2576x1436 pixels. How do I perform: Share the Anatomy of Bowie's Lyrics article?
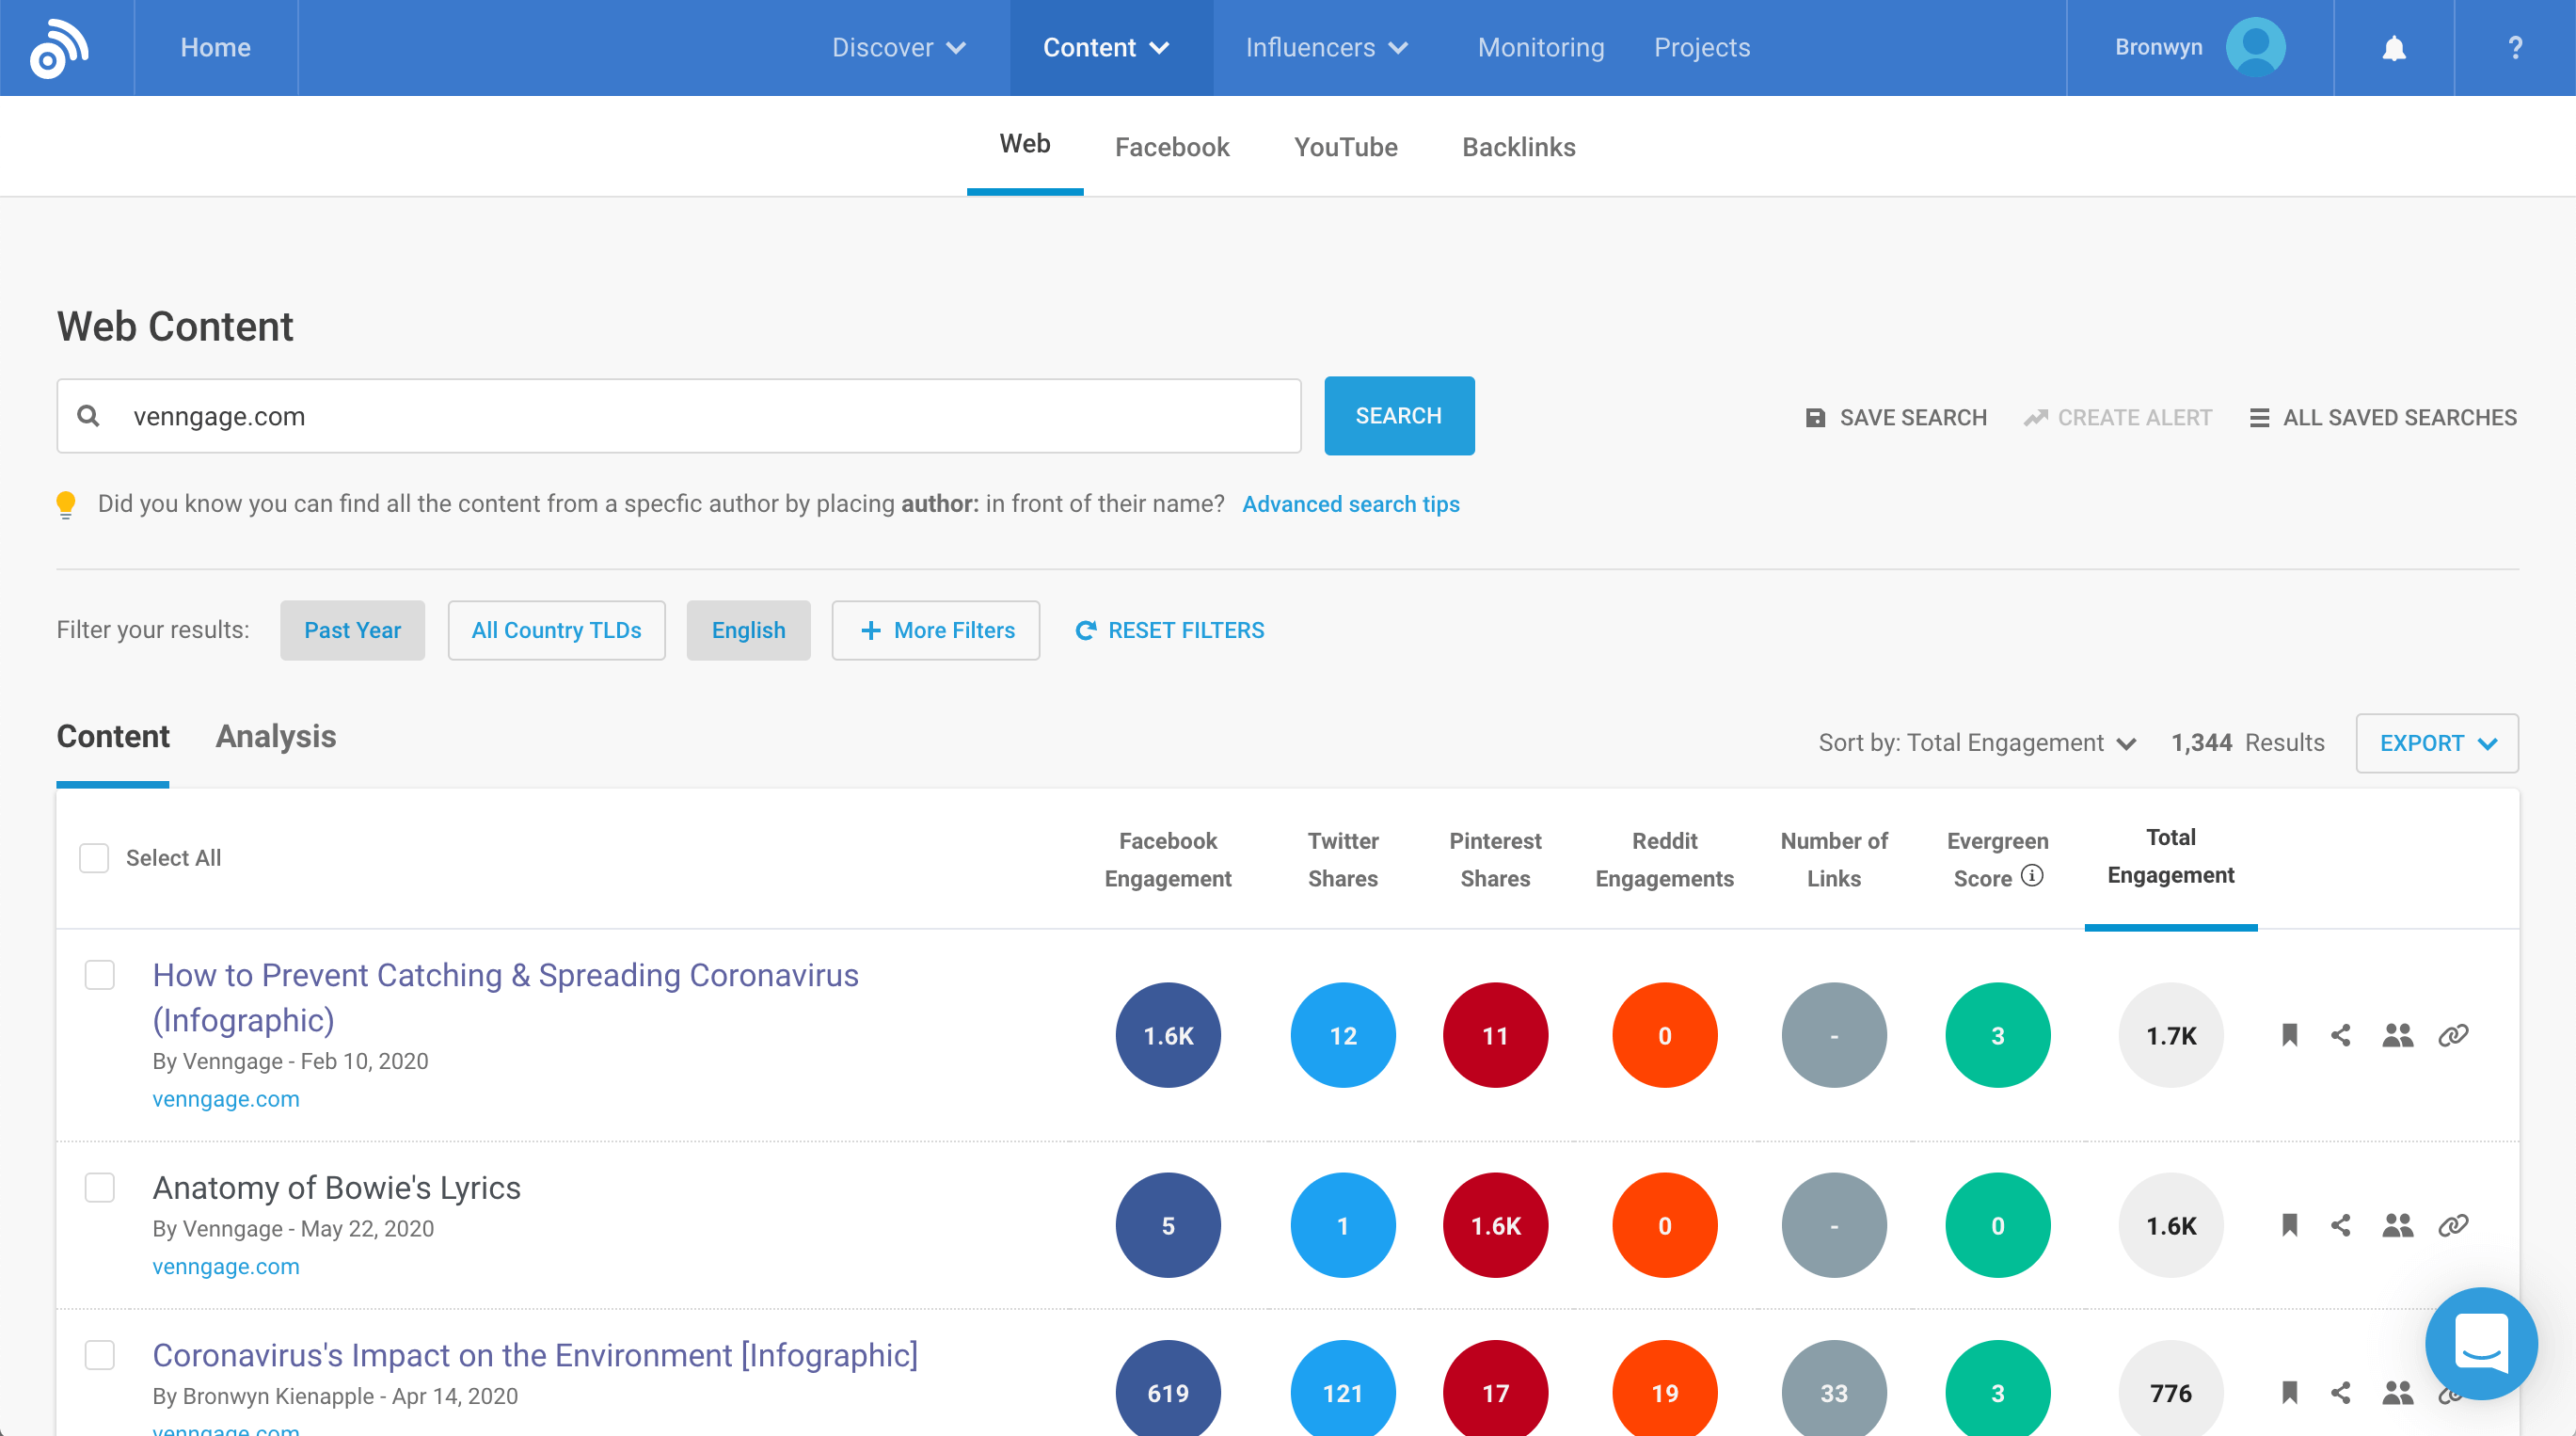(x=2340, y=1225)
